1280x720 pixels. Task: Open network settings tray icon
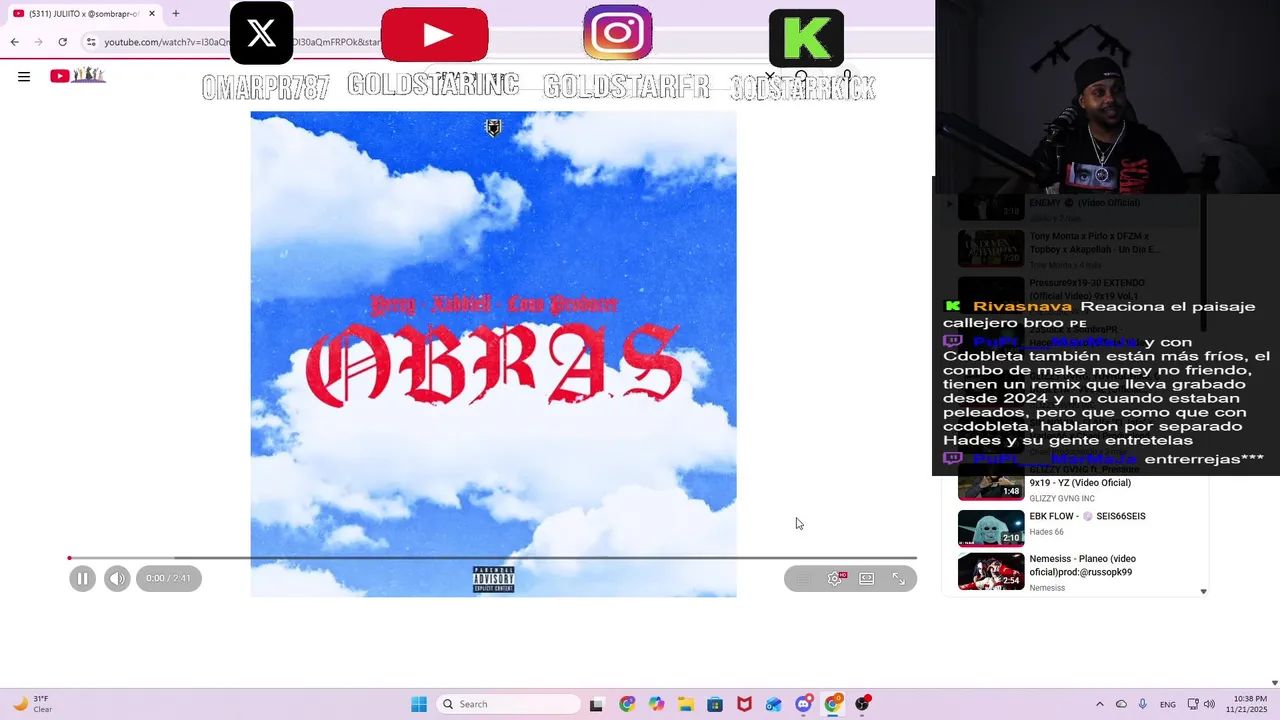pyautogui.click(x=1193, y=704)
